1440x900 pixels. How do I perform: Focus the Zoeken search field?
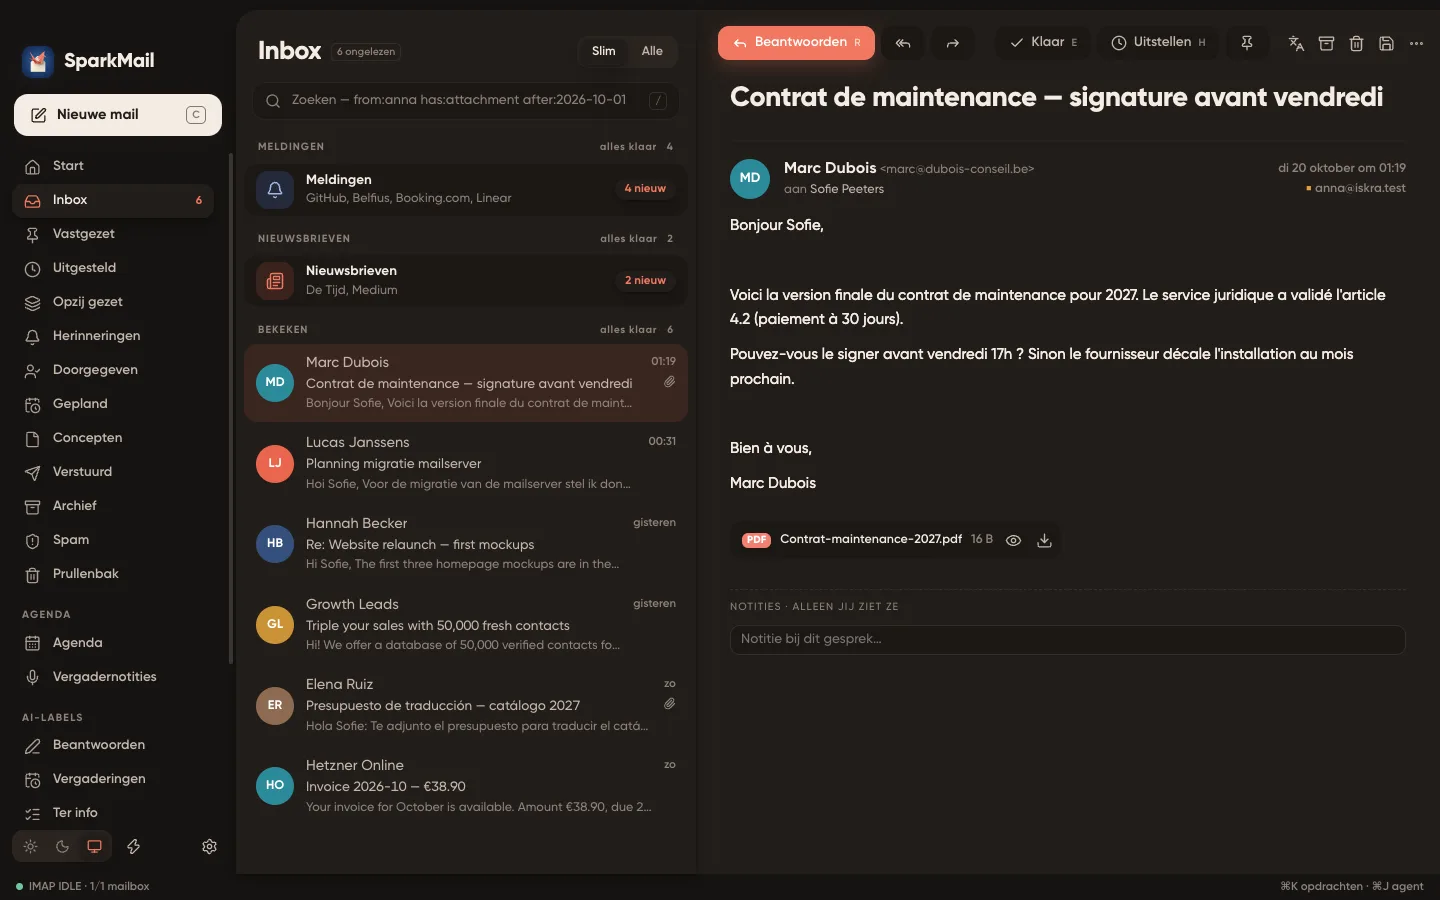(x=466, y=100)
